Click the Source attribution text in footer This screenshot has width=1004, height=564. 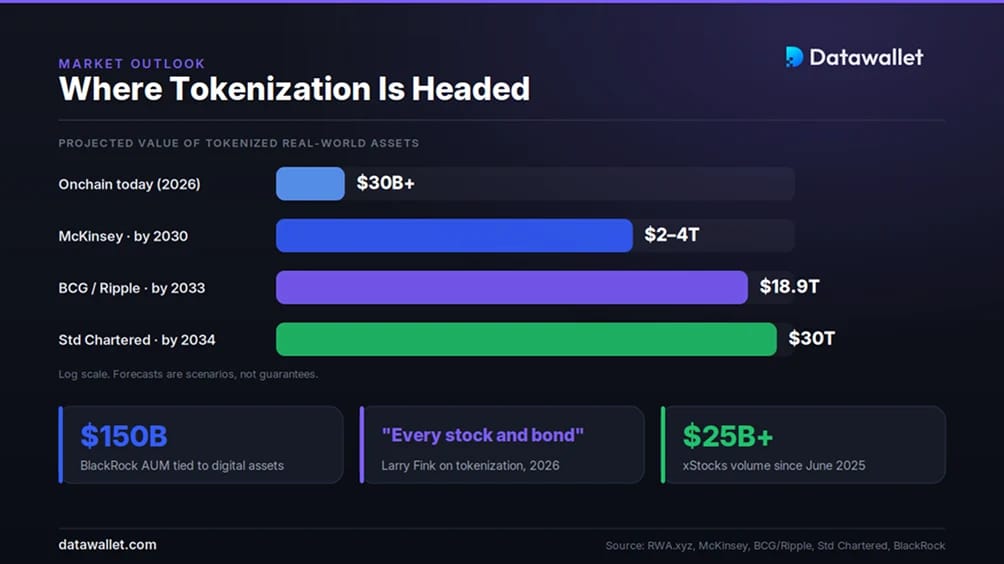click(x=775, y=545)
